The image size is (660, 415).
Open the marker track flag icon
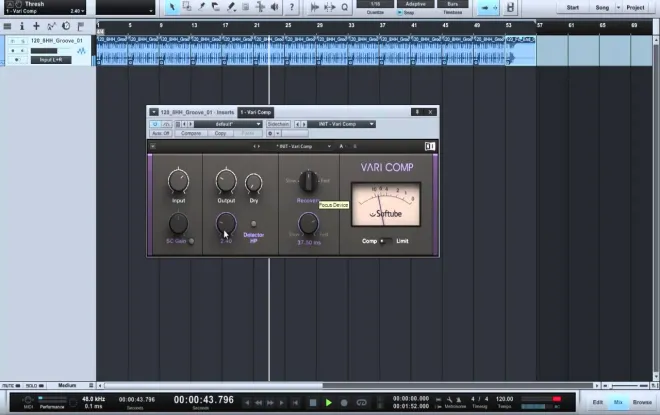tap(81, 26)
